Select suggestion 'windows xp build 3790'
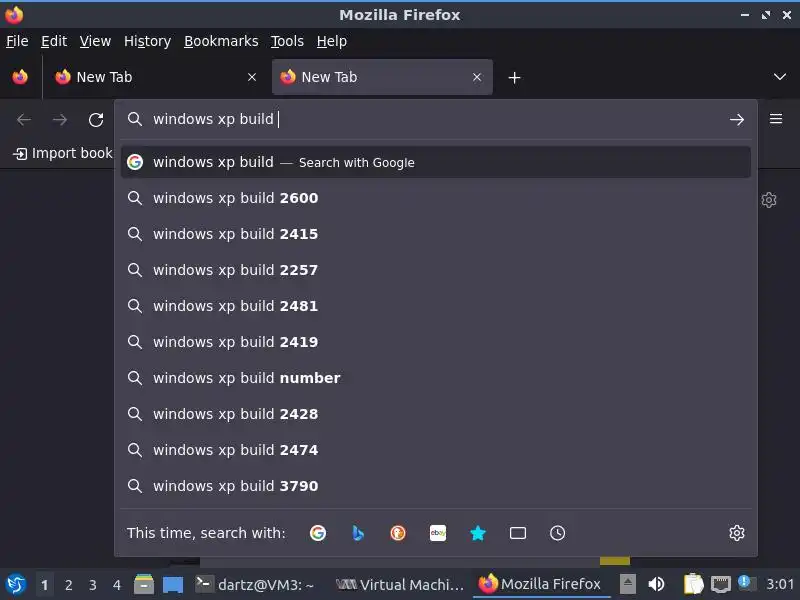The width and height of the screenshot is (800, 600). [435, 486]
